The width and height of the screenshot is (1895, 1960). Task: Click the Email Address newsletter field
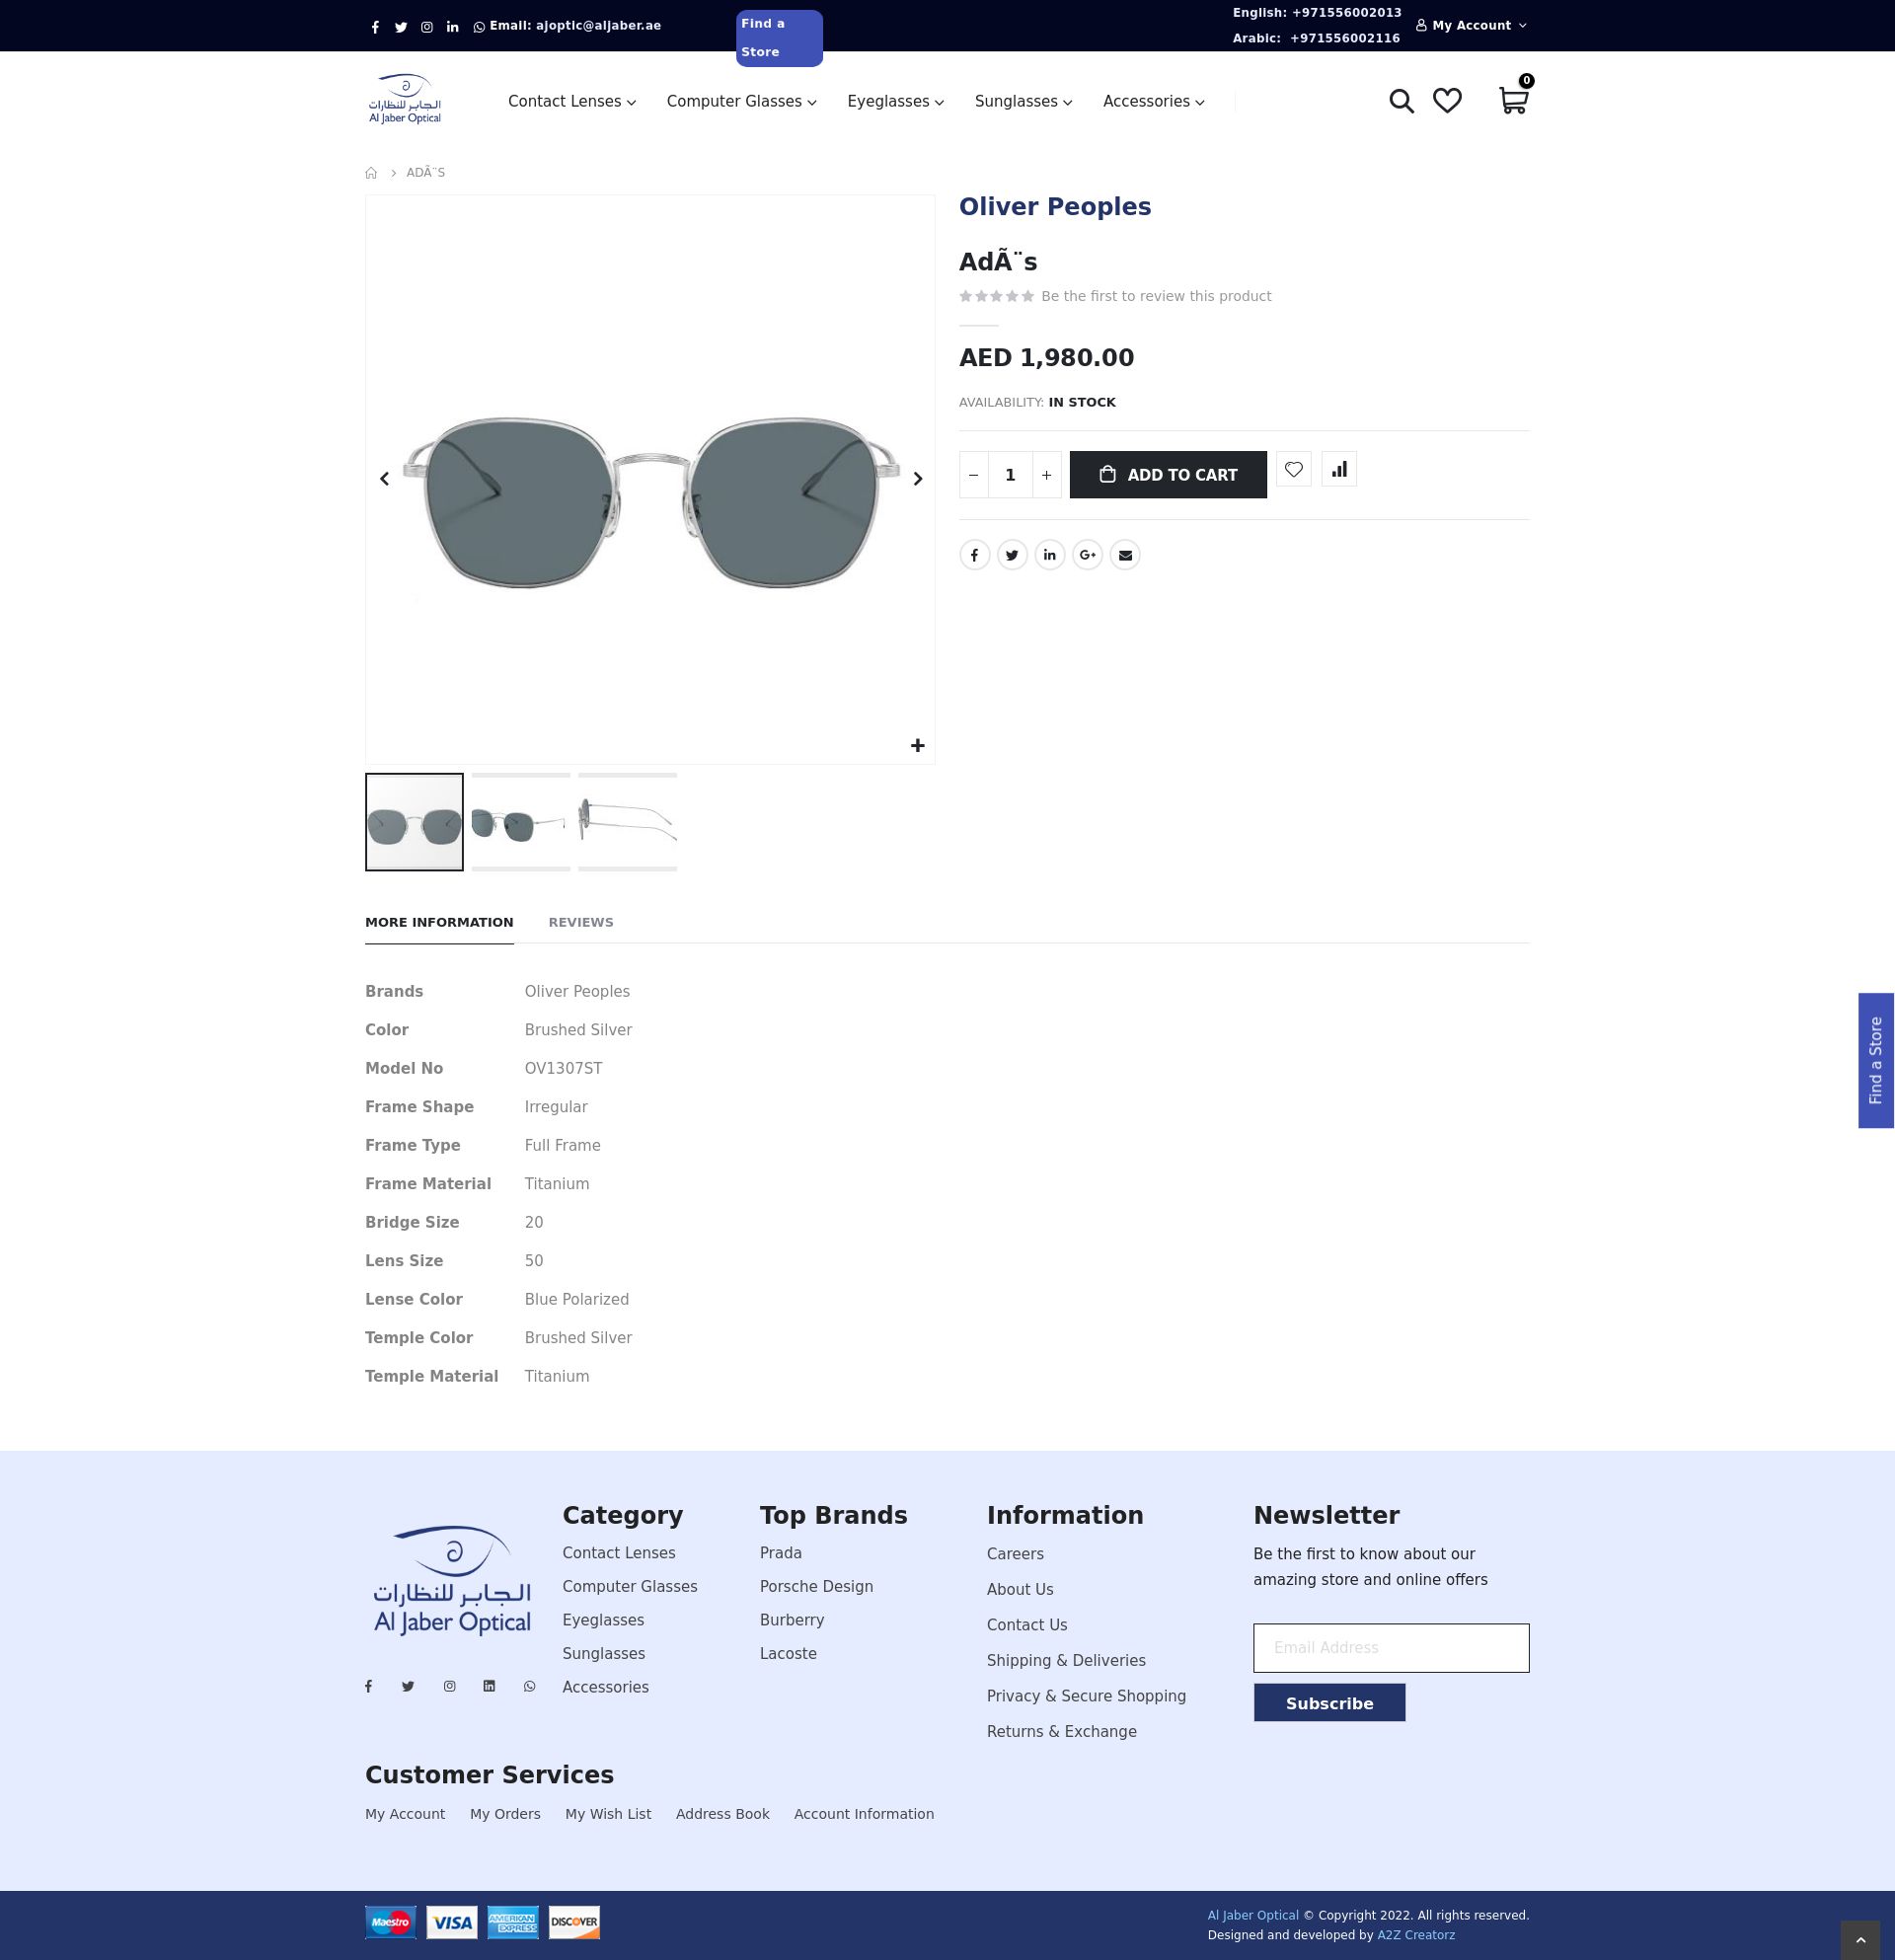click(1391, 1648)
